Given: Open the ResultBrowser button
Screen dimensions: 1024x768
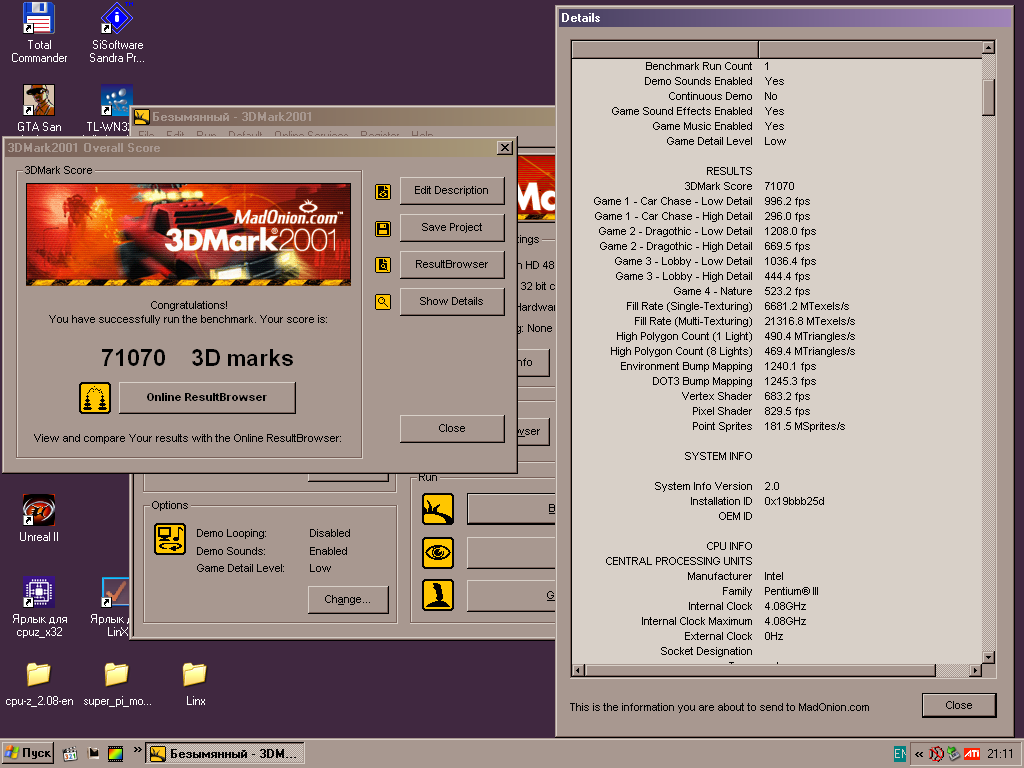Looking at the screenshot, I should click(x=452, y=264).
